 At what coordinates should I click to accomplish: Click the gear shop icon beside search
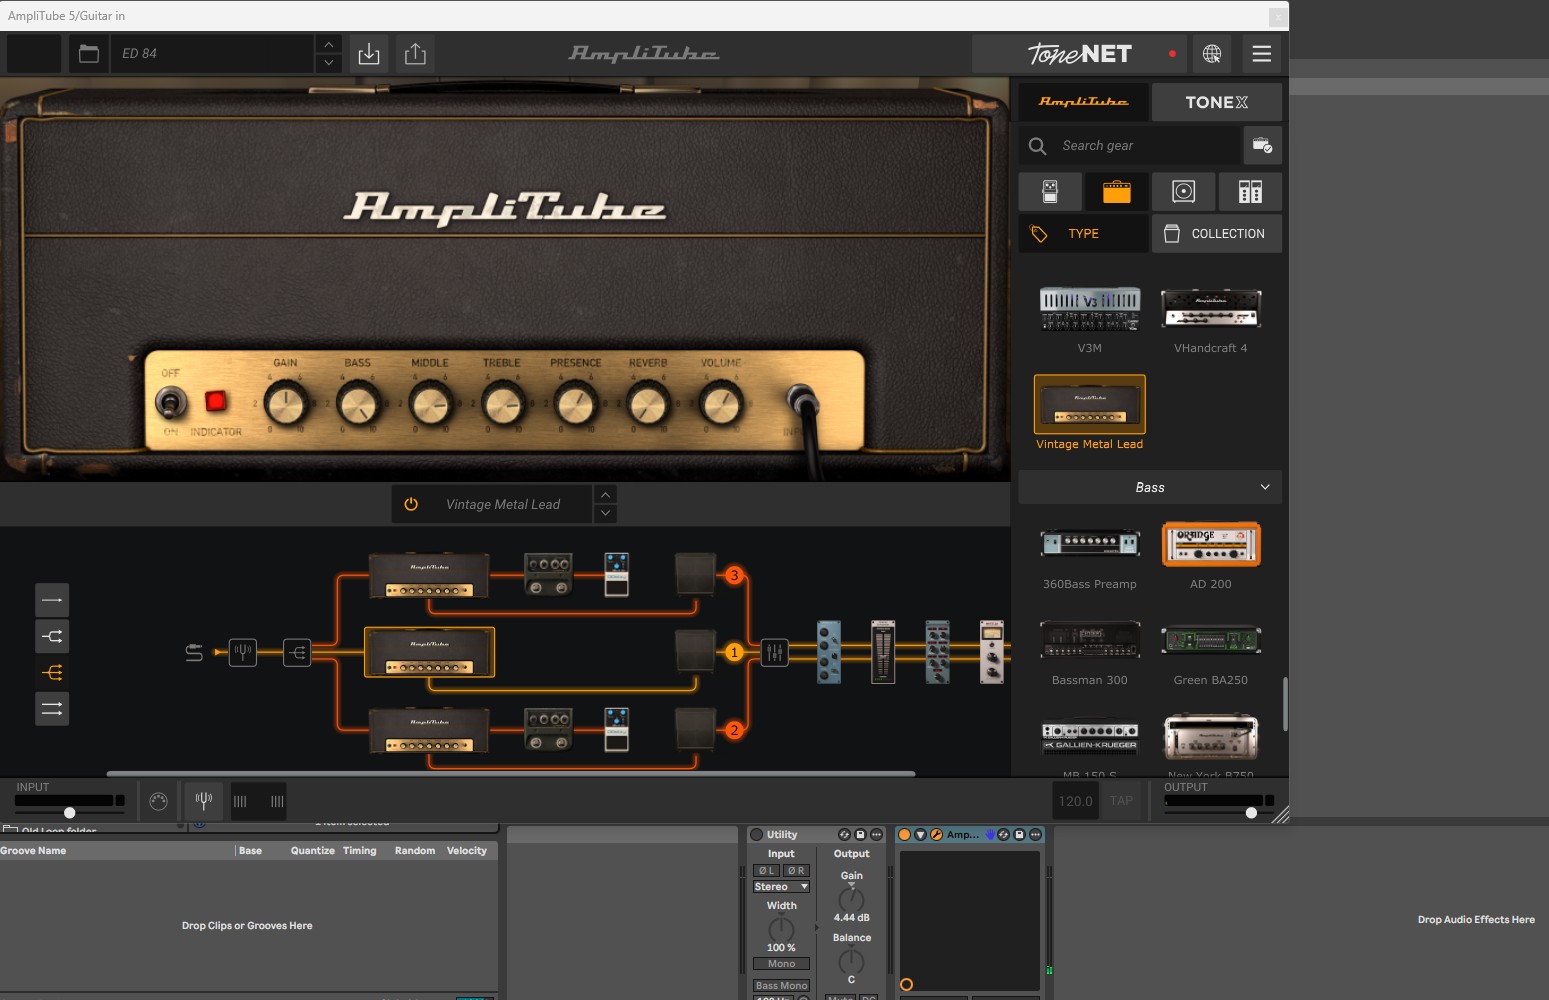tap(1262, 146)
